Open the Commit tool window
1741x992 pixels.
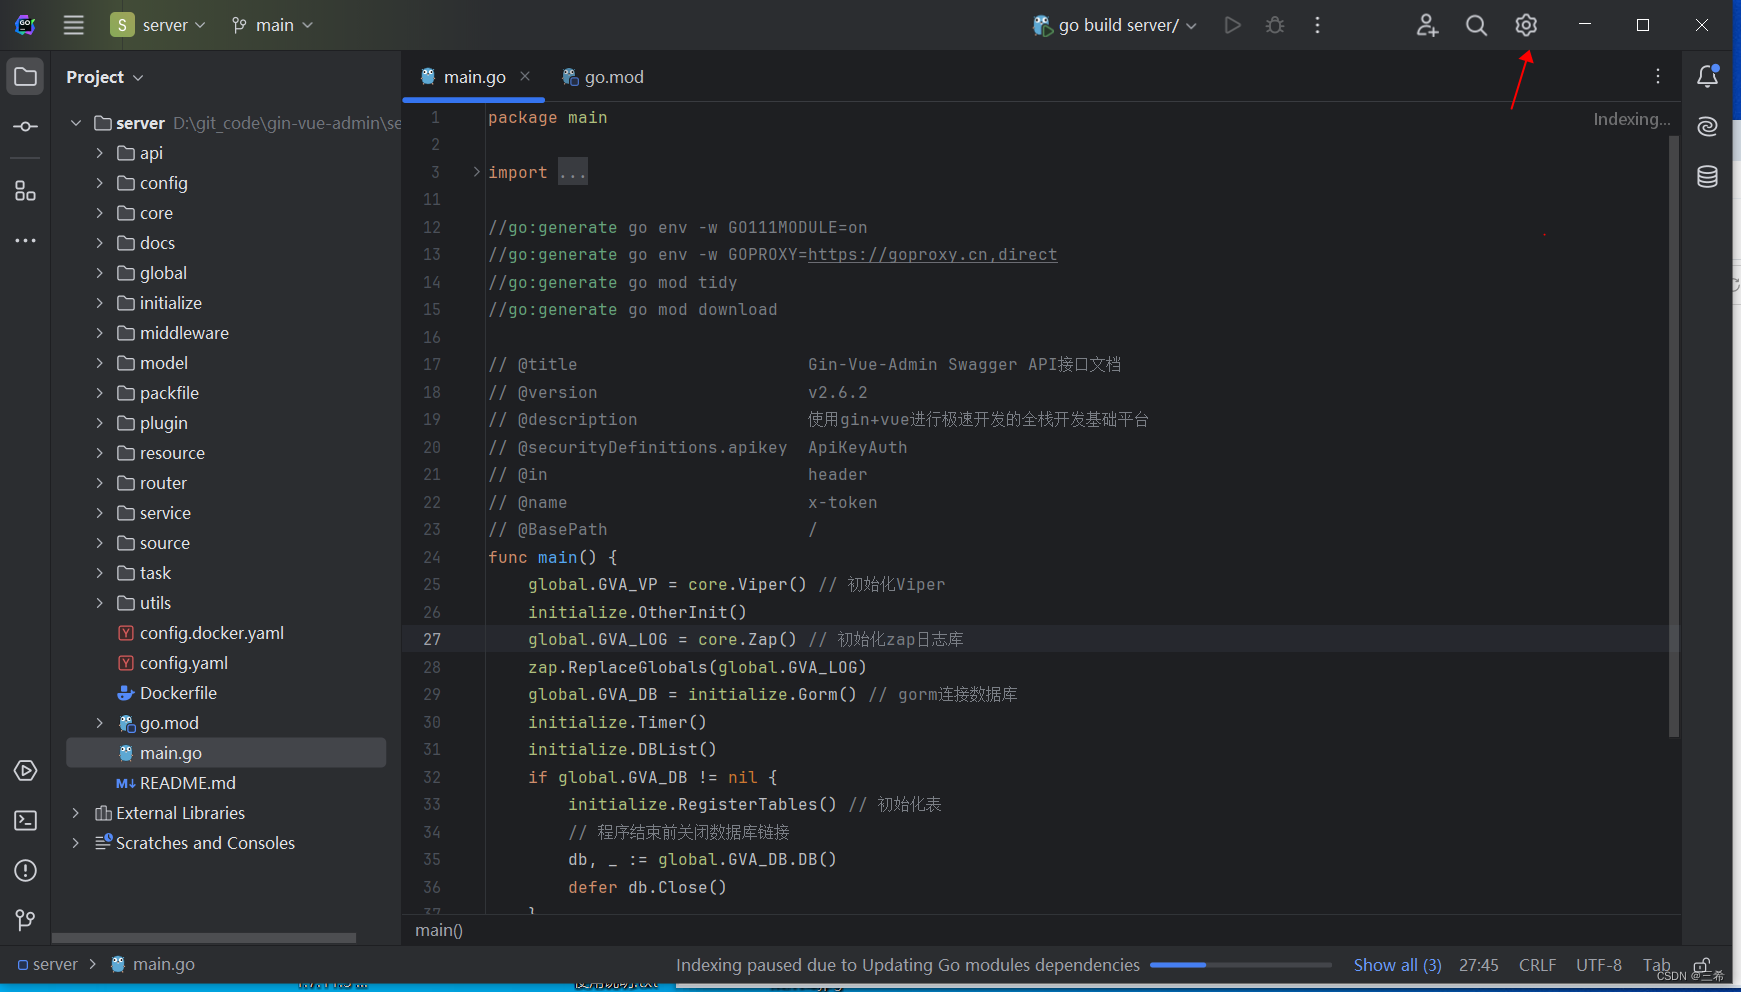(25, 126)
